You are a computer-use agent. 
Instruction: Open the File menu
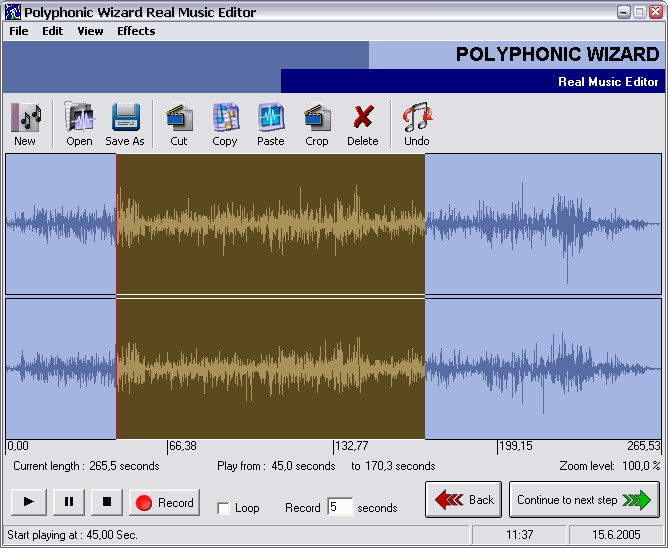pyautogui.click(x=19, y=31)
